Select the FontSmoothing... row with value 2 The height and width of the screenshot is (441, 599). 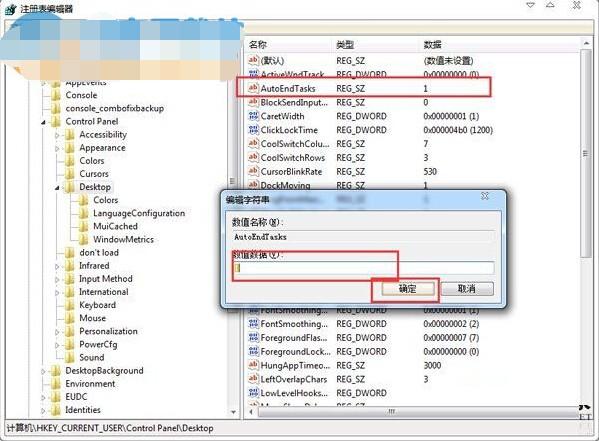tap(363, 324)
